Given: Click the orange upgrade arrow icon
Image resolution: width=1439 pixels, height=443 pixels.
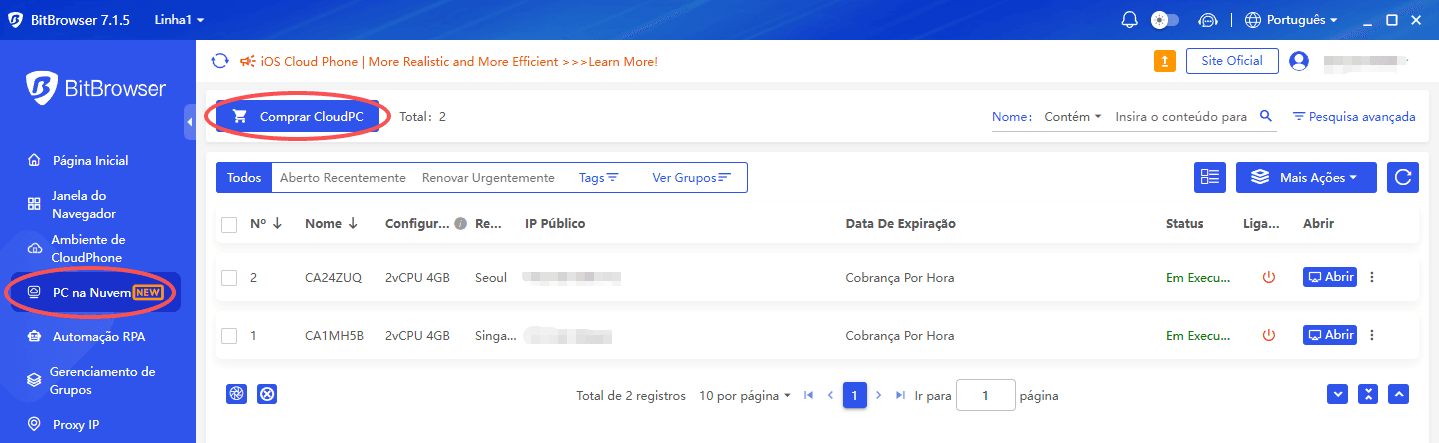Looking at the screenshot, I should click(1164, 61).
